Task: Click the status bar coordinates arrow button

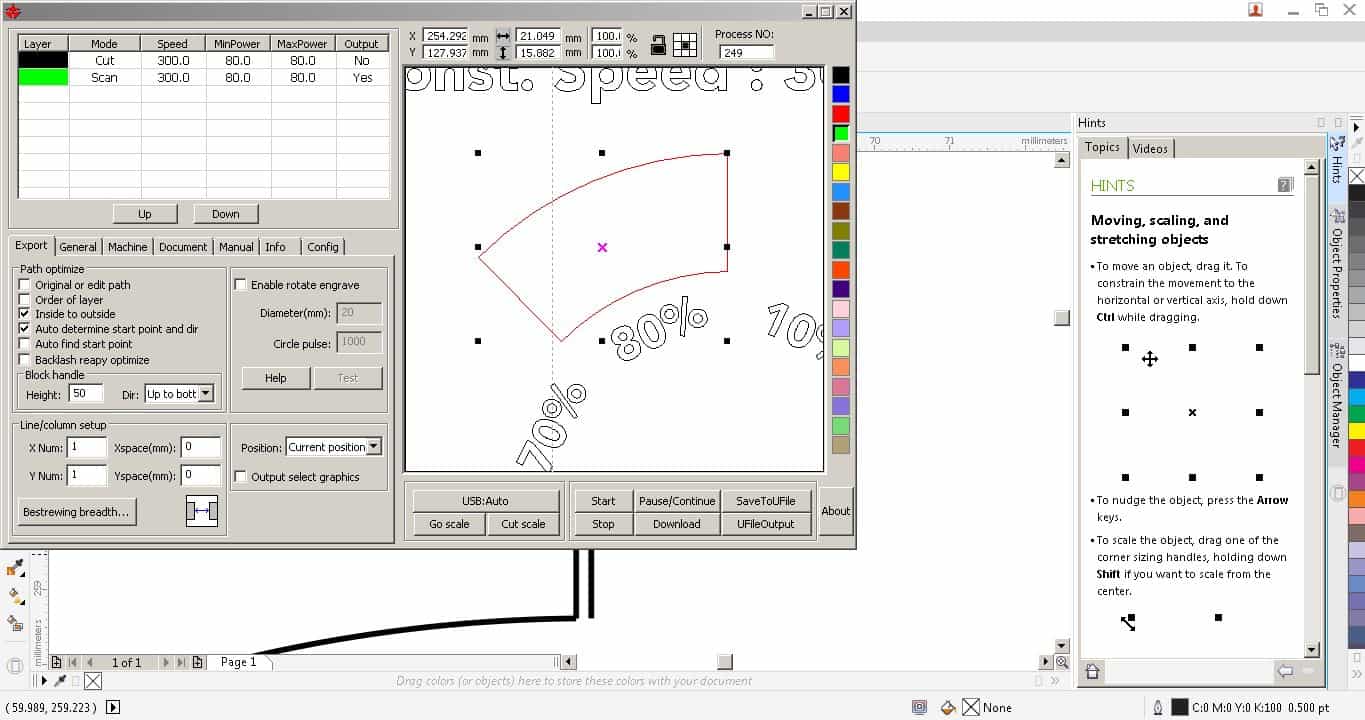Action: pos(112,707)
